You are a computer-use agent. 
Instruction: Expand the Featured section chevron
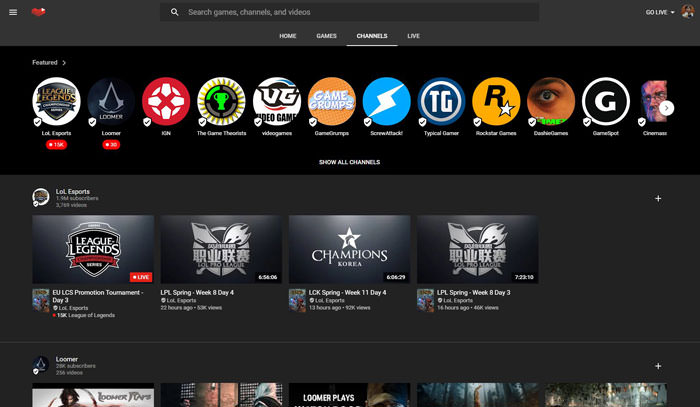pyautogui.click(x=65, y=62)
